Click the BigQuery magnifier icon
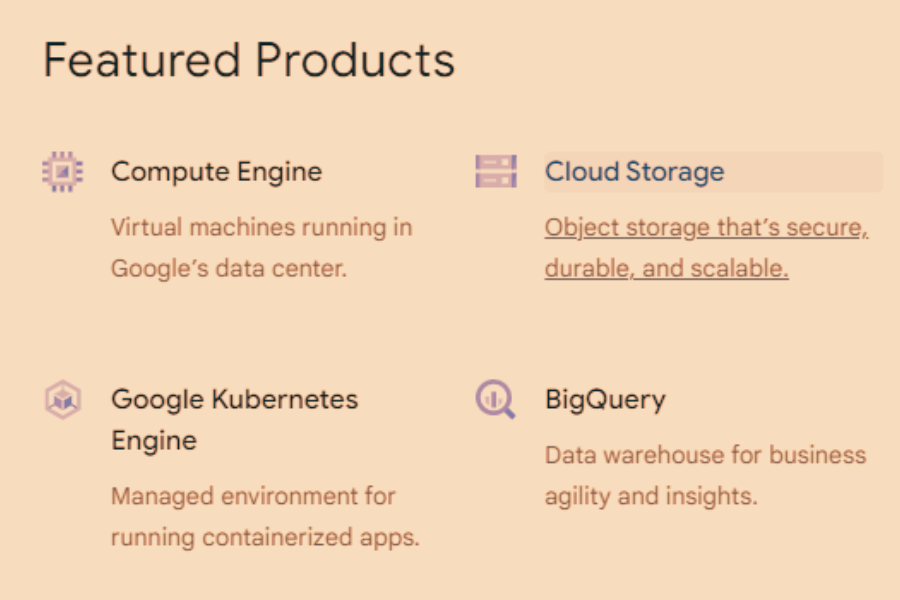 coord(495,399)
